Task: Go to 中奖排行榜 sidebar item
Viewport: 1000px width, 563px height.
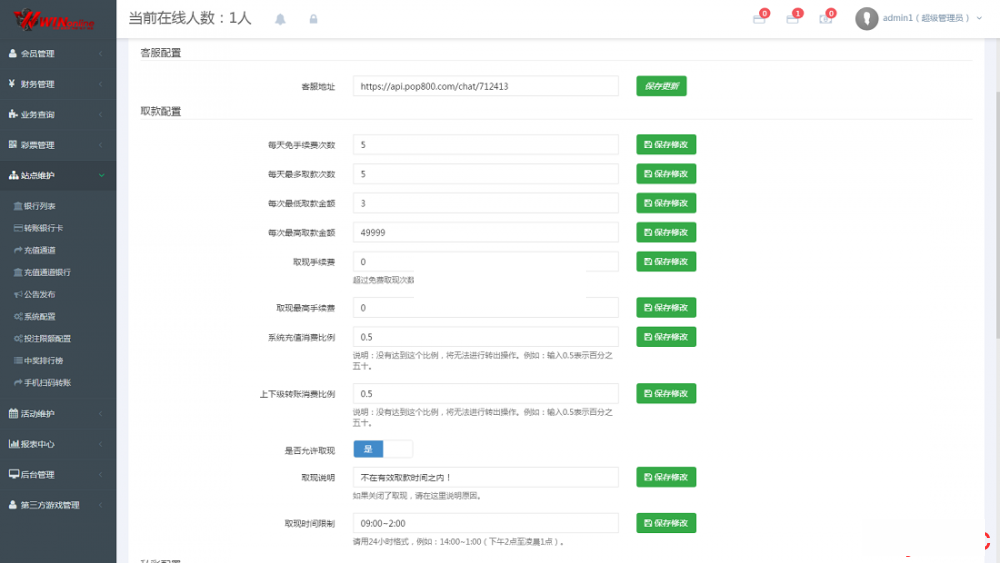Action: coord(43,360)
